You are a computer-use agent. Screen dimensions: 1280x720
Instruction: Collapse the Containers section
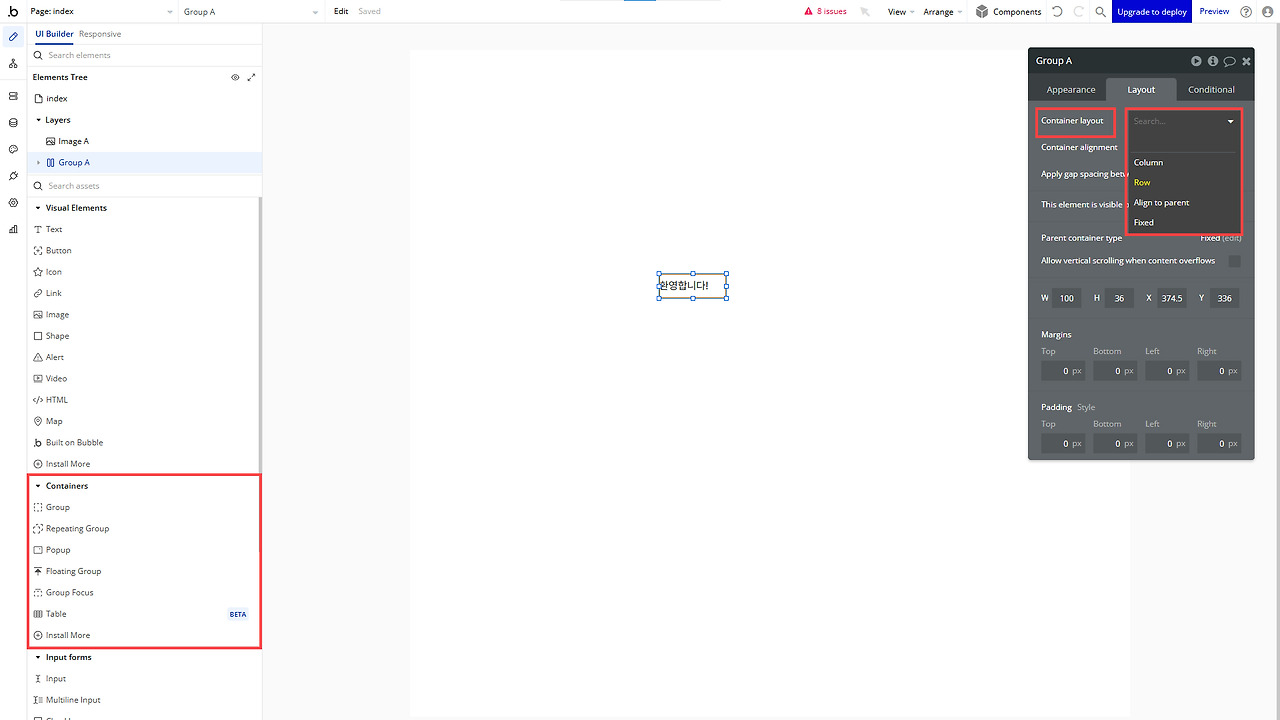pos(38,486)
